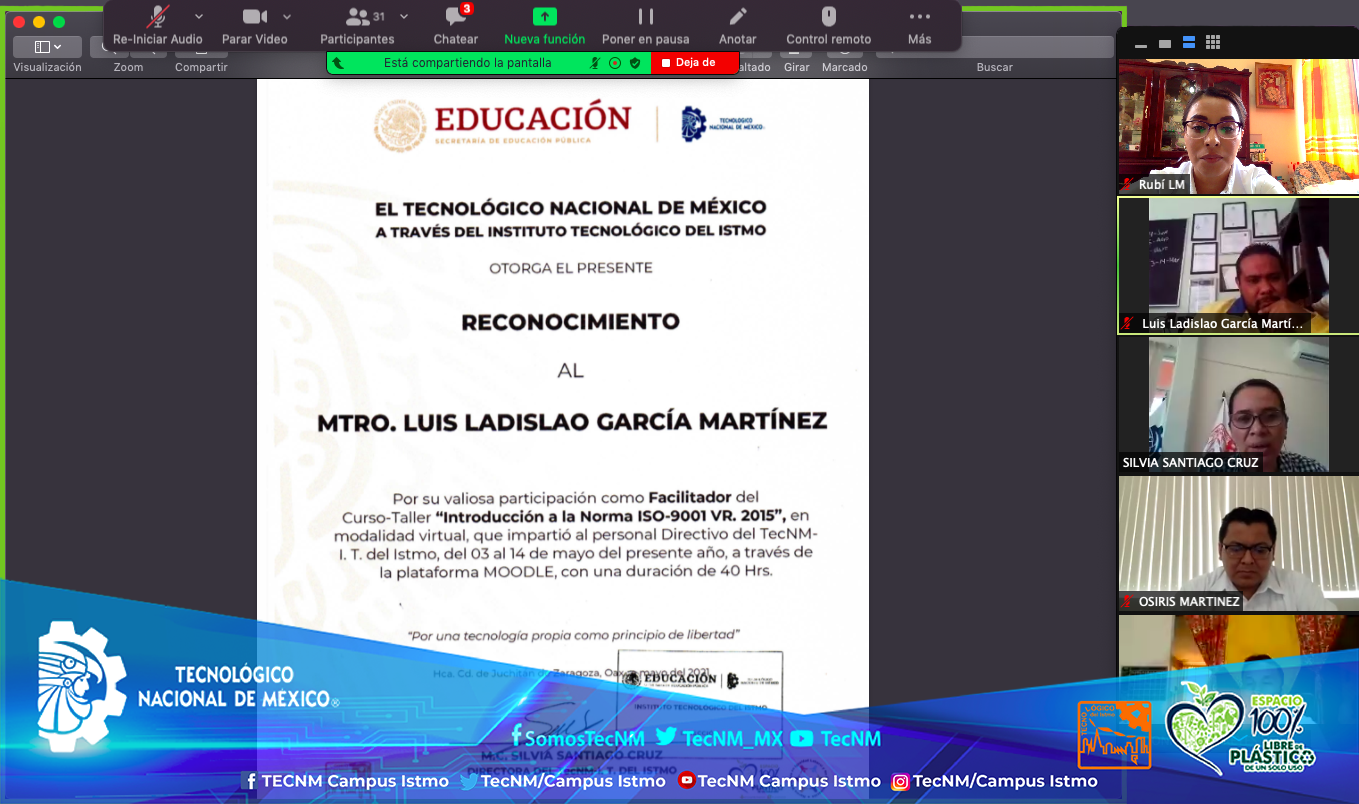The image size is (1359, 804).
Task: Click muted mic icon beside Luis Ladislao
Action: pyautogui.click(x=1128, y=324)
